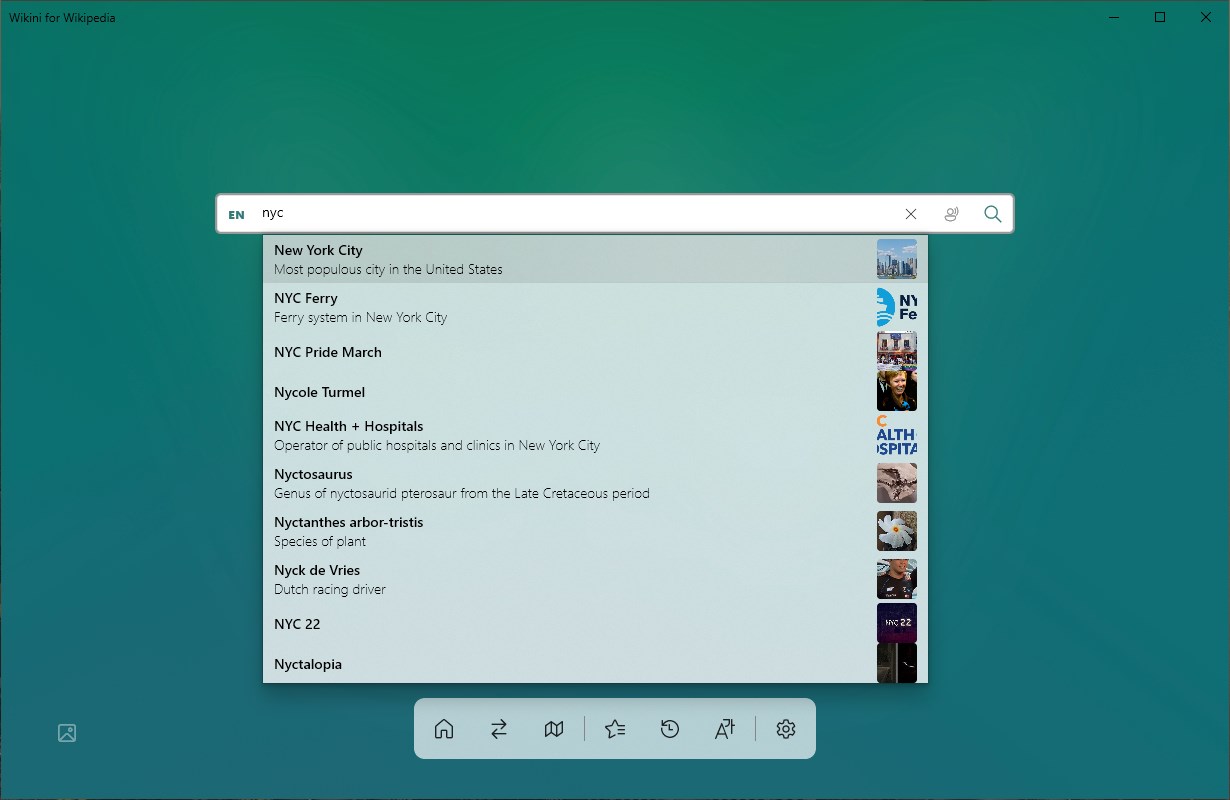The image size is (1230, 800).
Task: Click the Nycole Turmel portrait thumbnail
Action: (897, 391)
